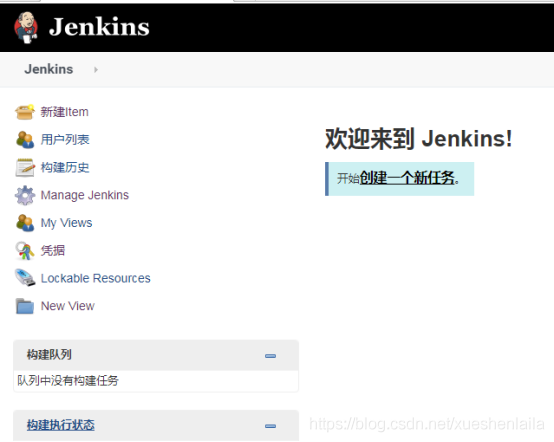The width and height of the screenshot is (554, 442).
Task: Open the 构建历史 link
Action: pos(65,167)
